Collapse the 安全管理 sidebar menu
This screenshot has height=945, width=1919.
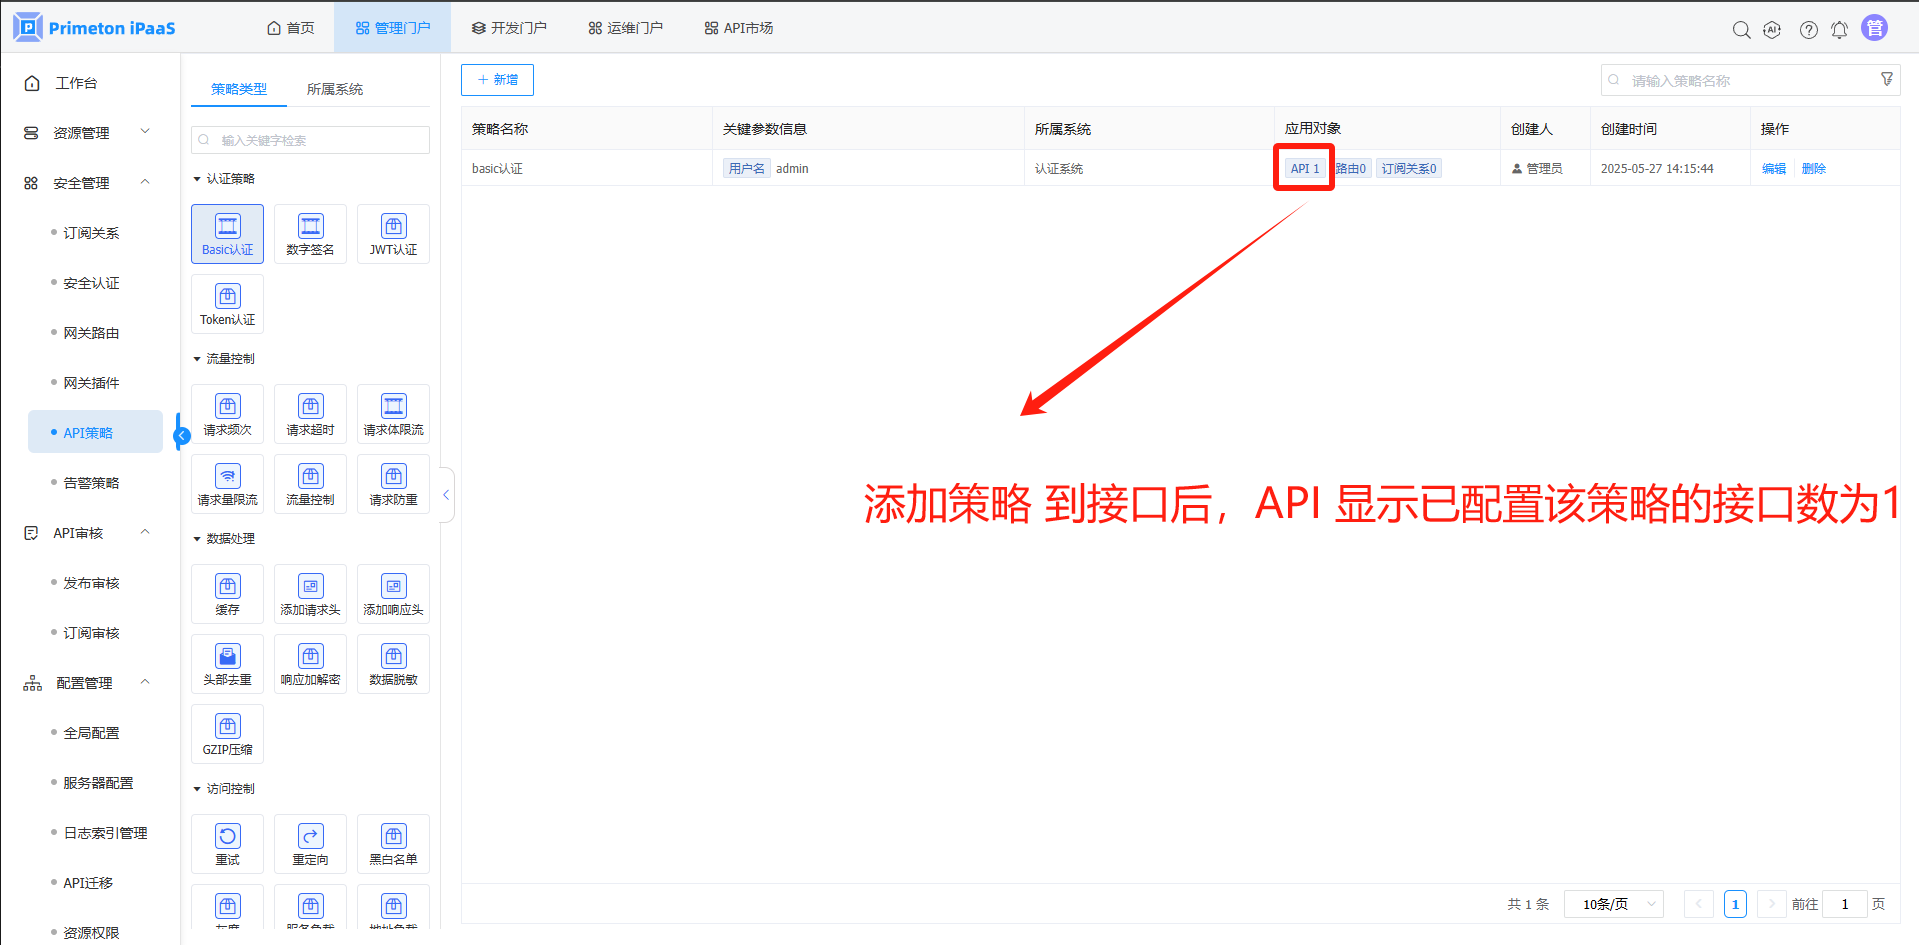tap(145, 183)
